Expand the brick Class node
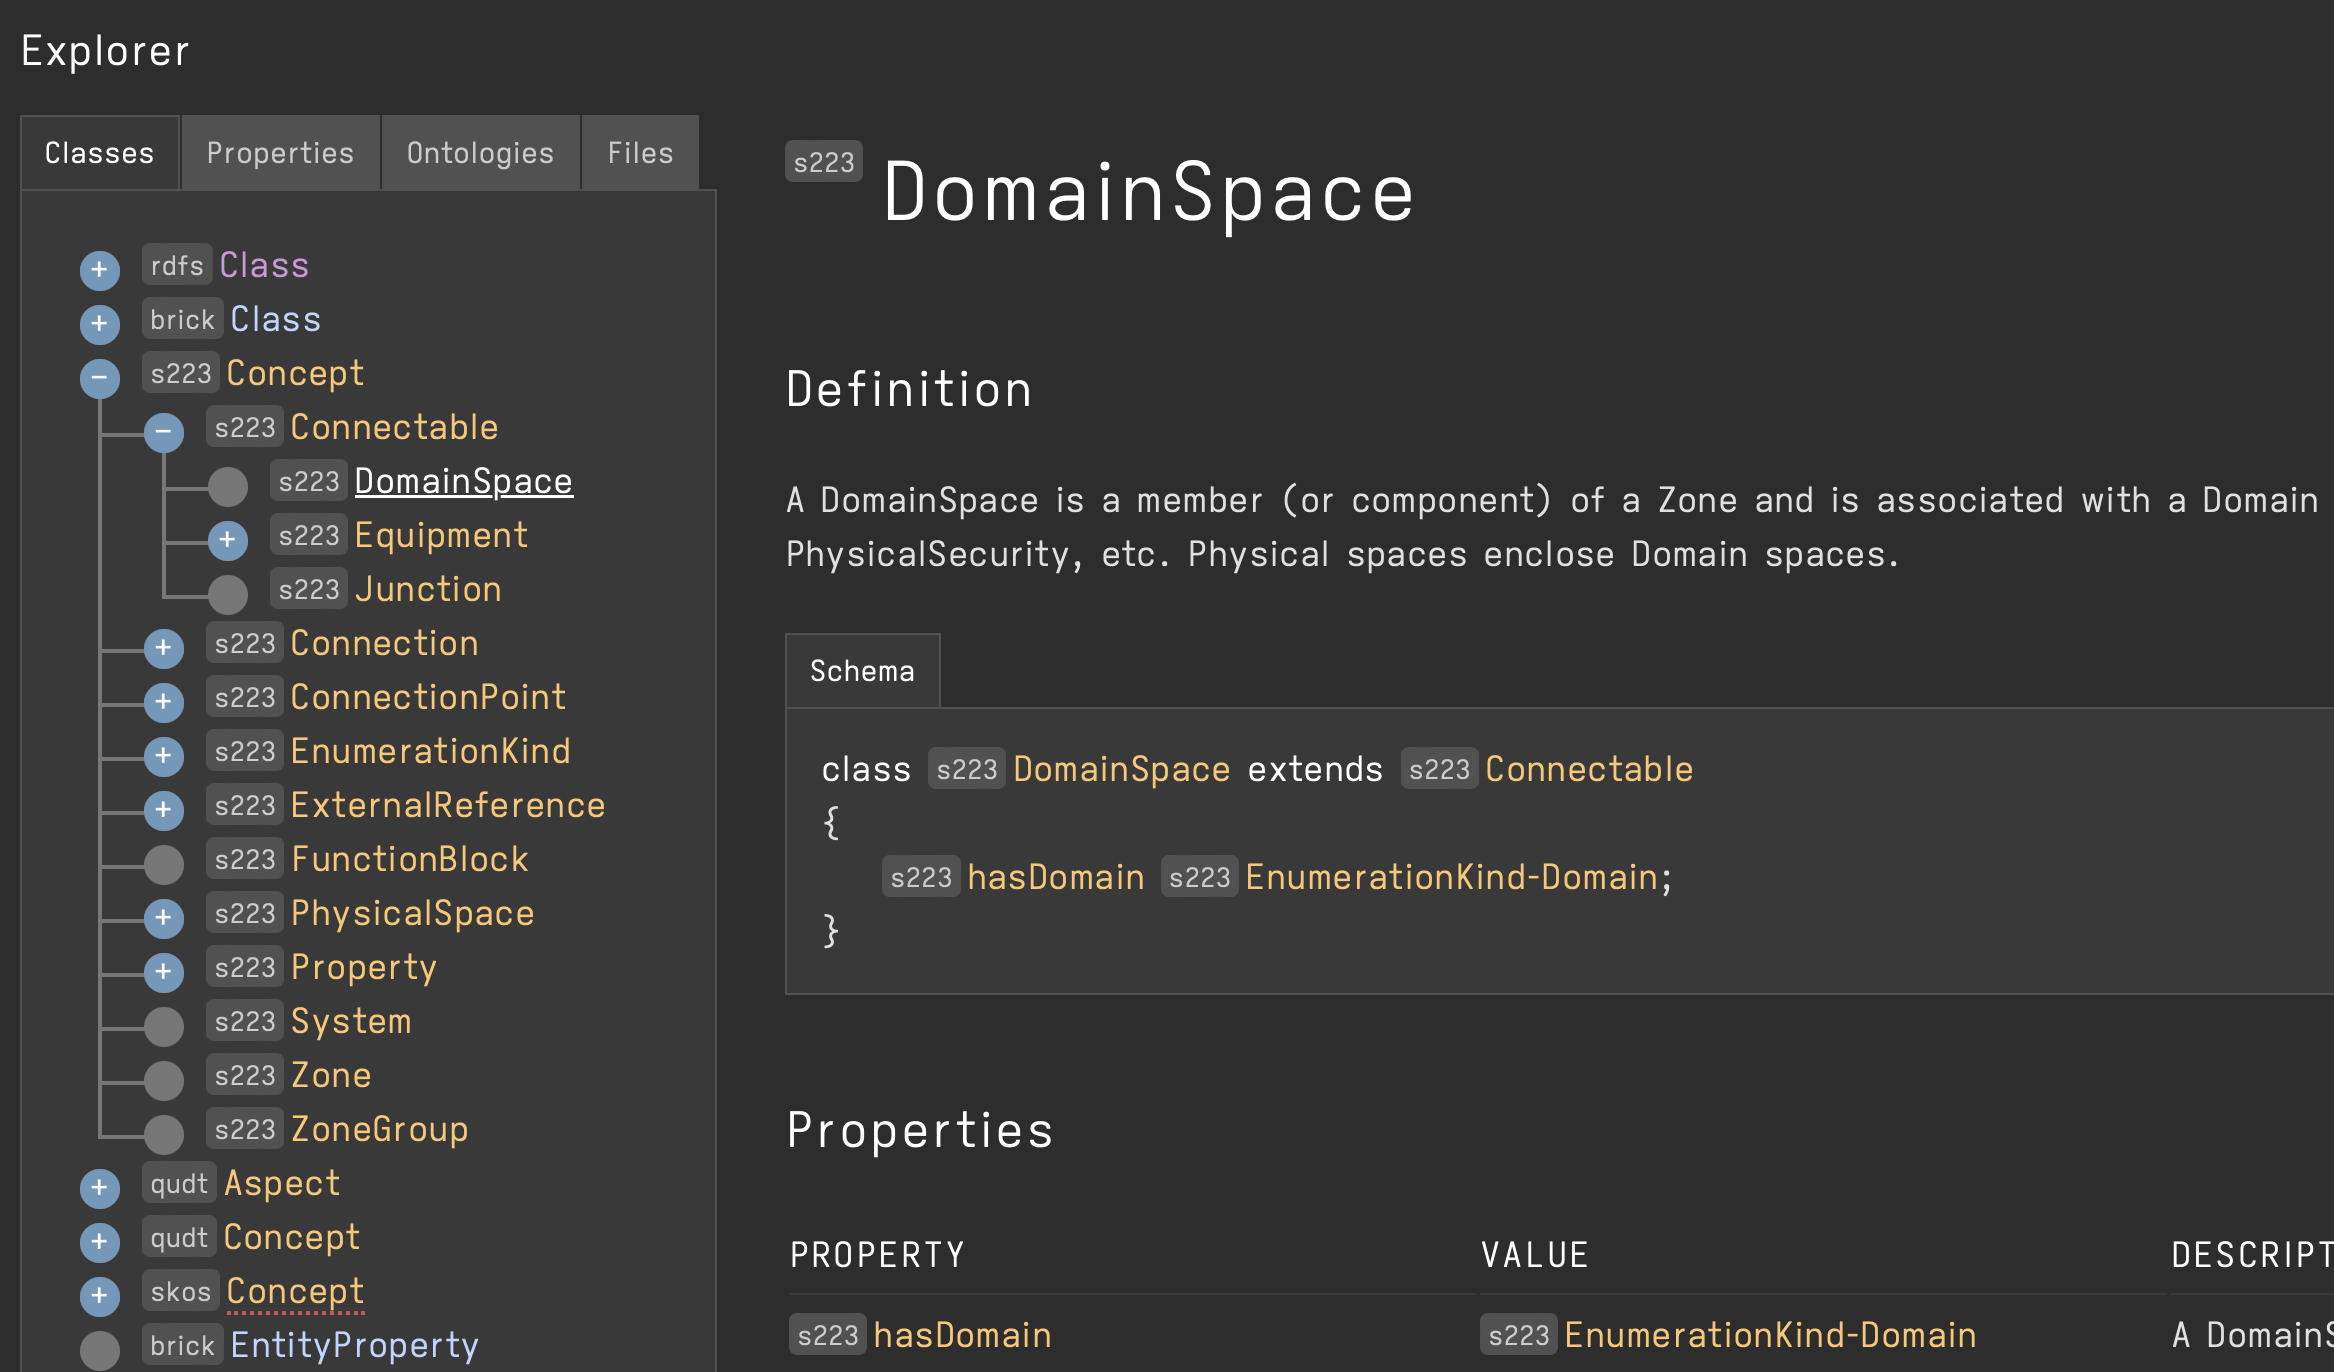 (x=99, y=323)
